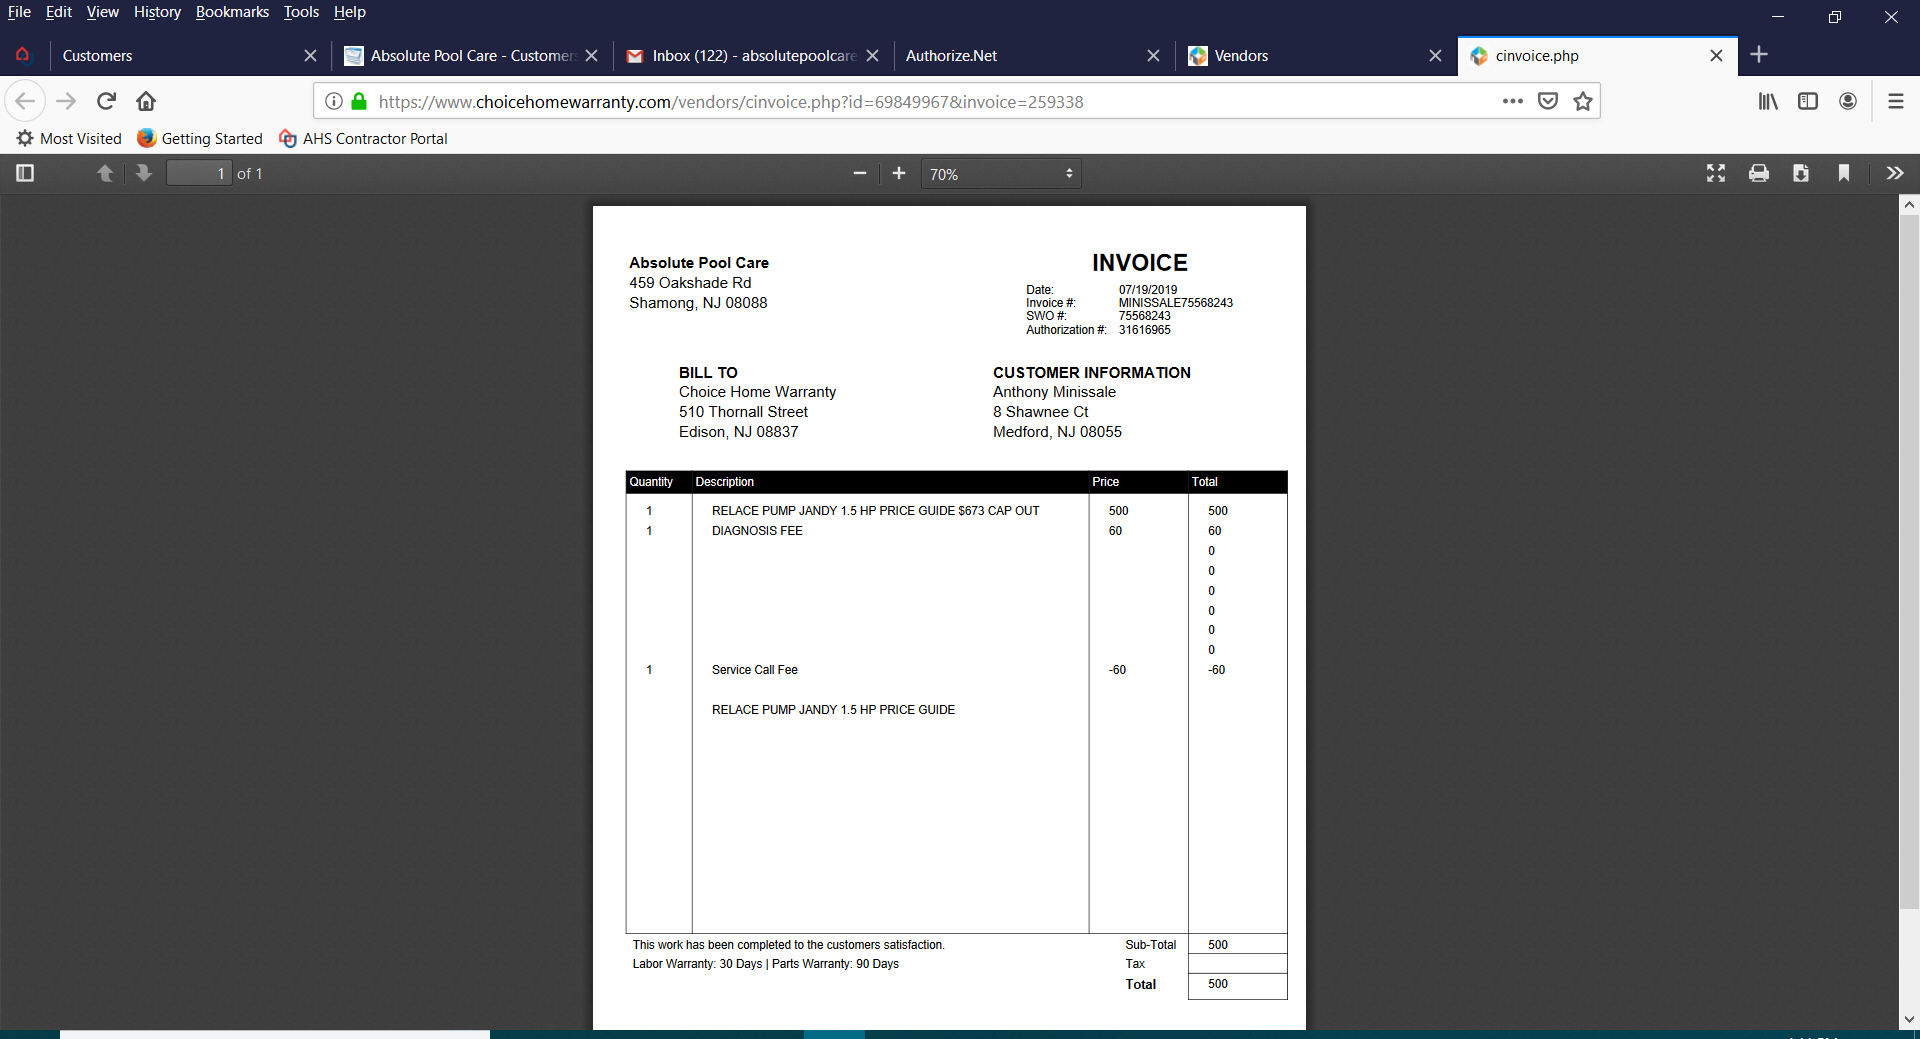Open the page actions three-dot menu

(x=1512, y=101)
